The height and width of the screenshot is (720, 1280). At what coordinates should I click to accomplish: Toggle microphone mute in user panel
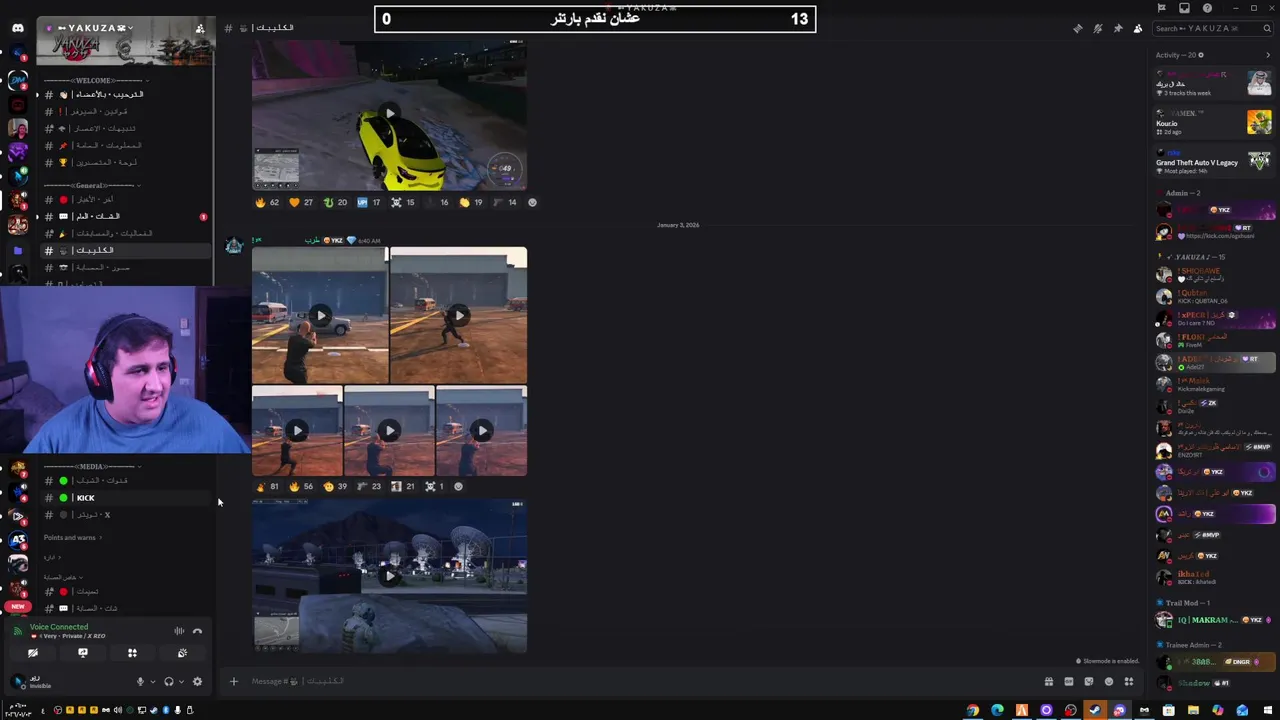tap(140, 682)
